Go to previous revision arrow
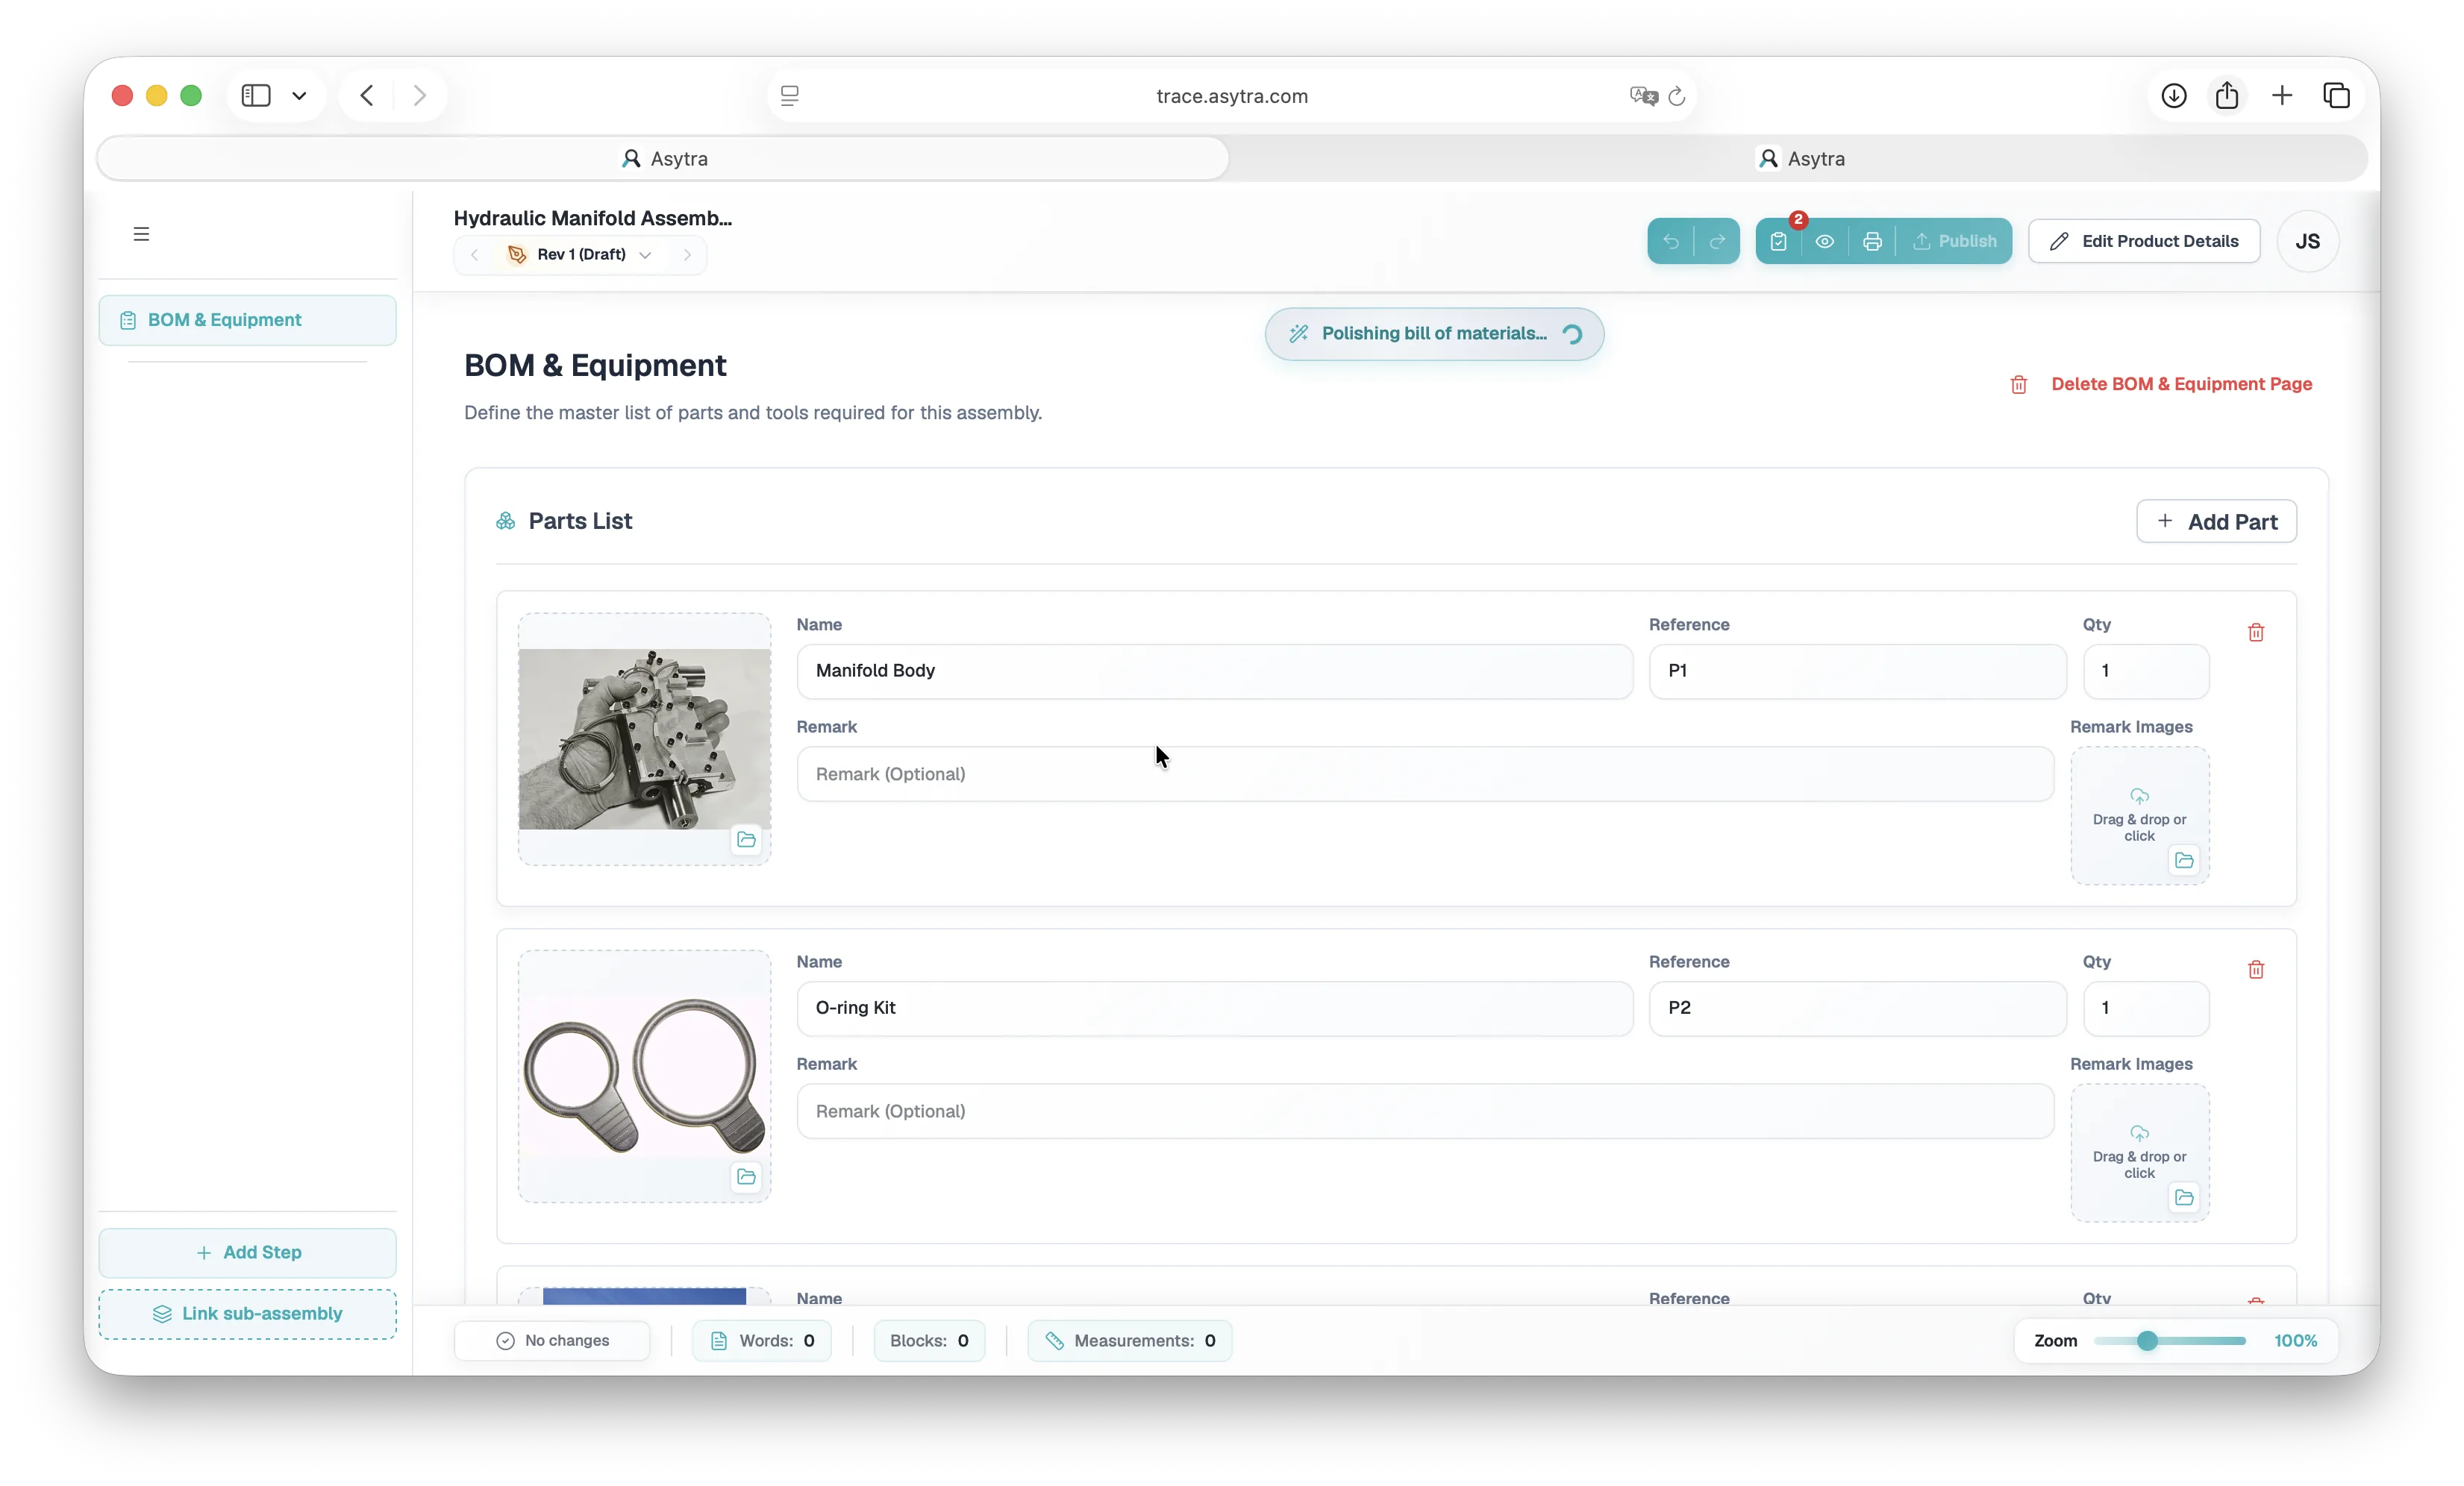 475,255
